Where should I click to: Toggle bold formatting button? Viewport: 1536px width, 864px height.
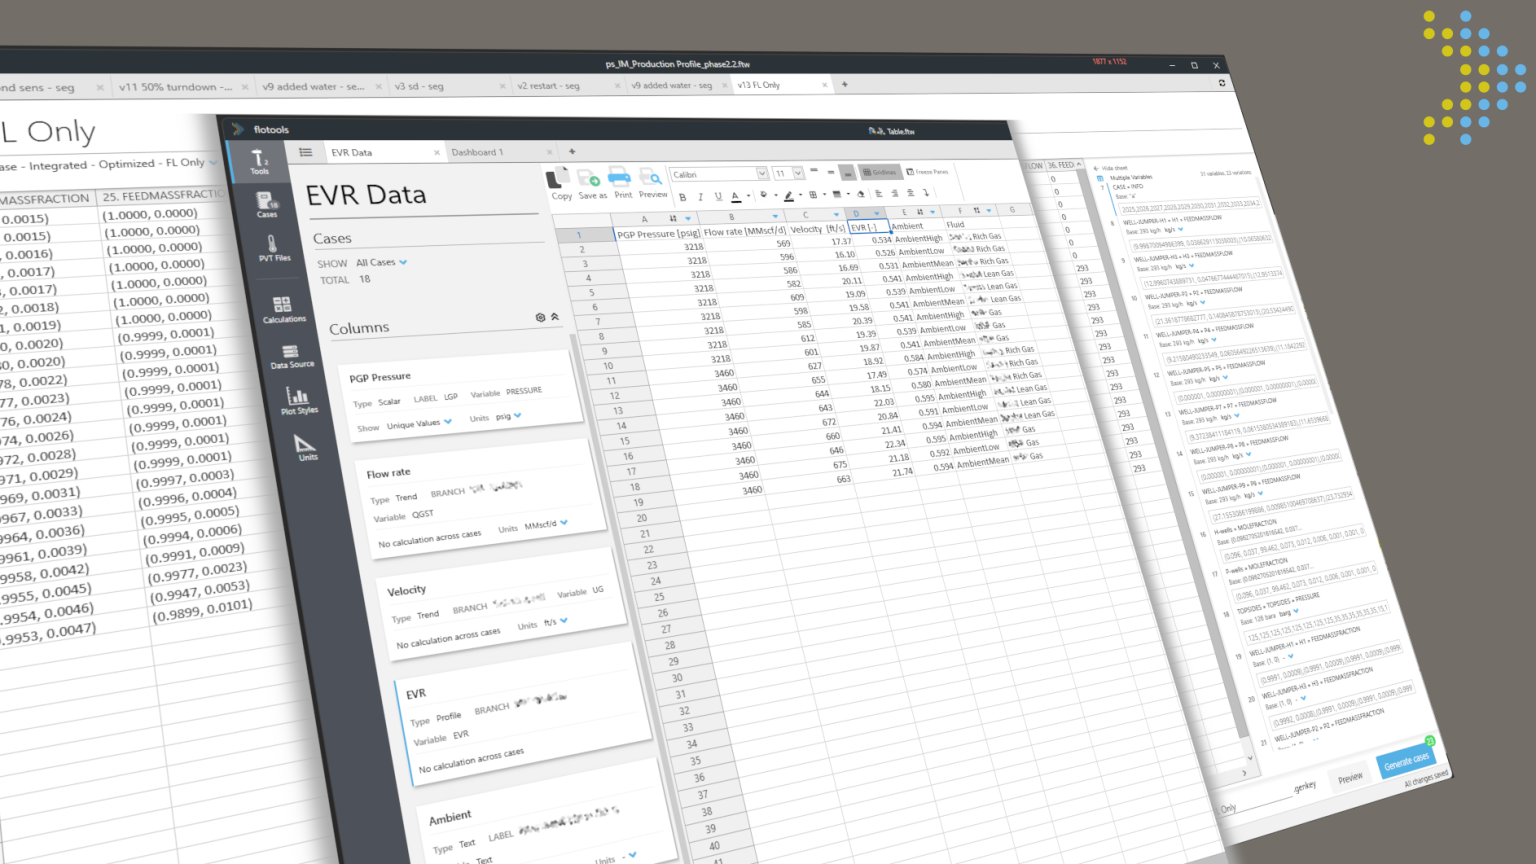point(683,197)
